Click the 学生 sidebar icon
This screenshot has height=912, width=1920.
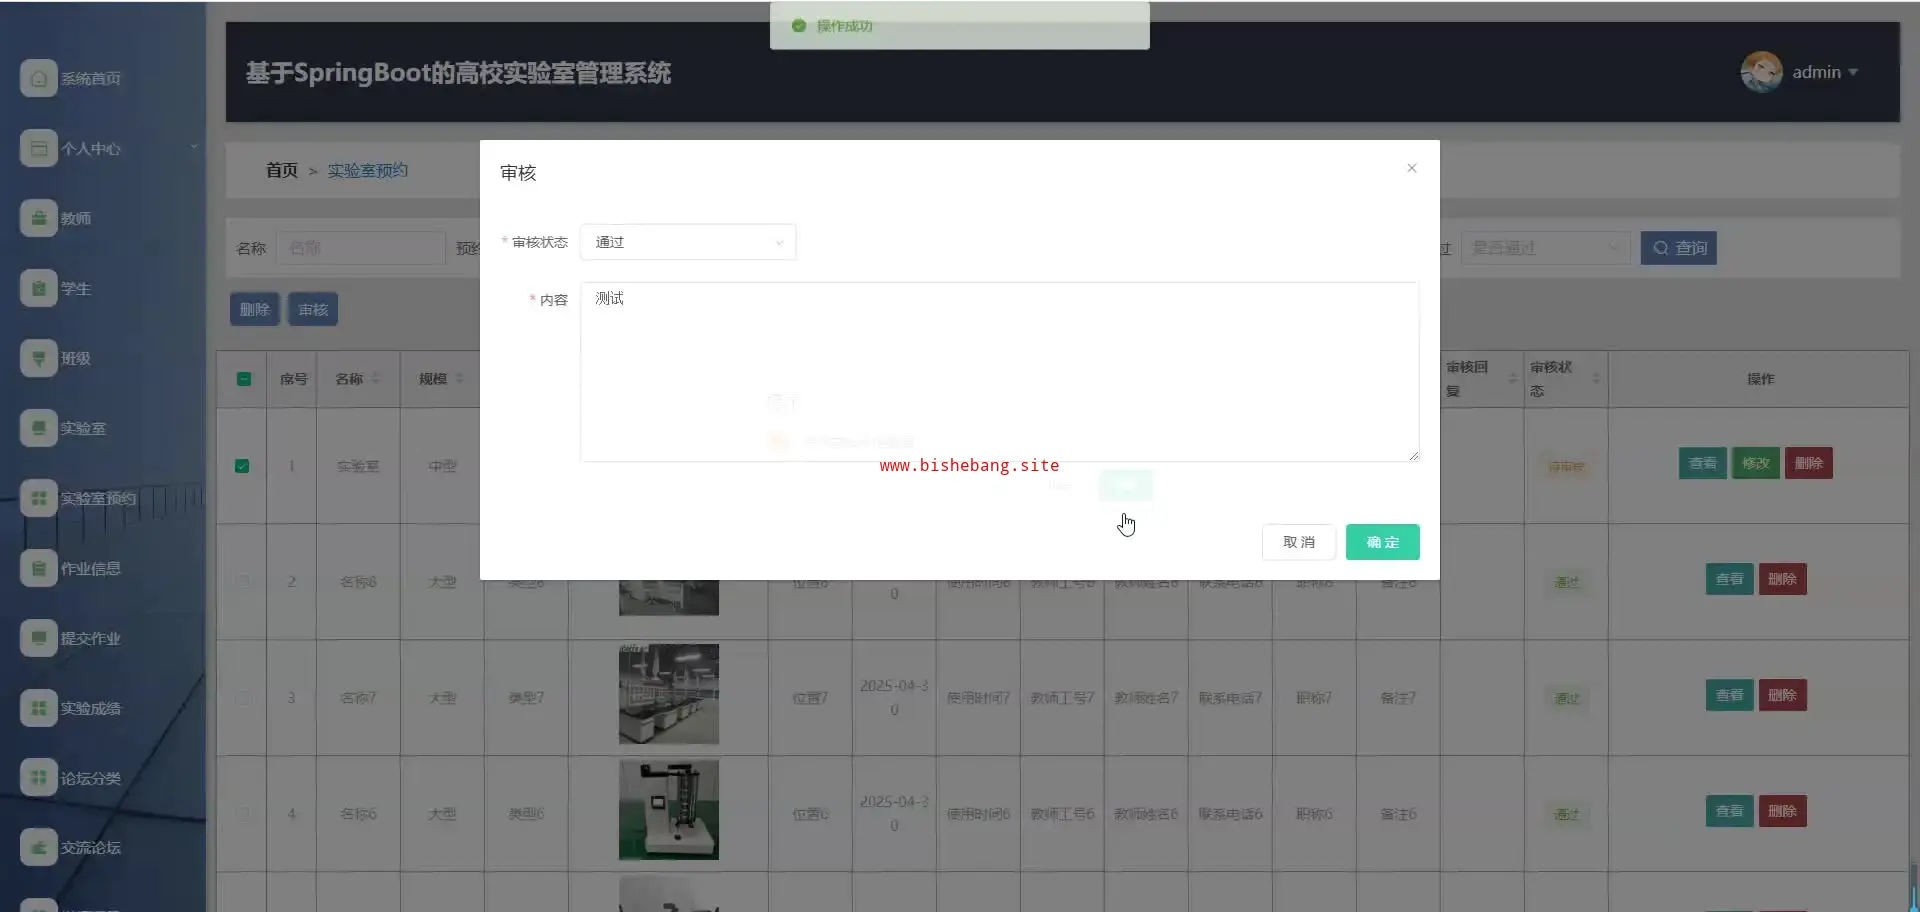[x=38, y=288]
